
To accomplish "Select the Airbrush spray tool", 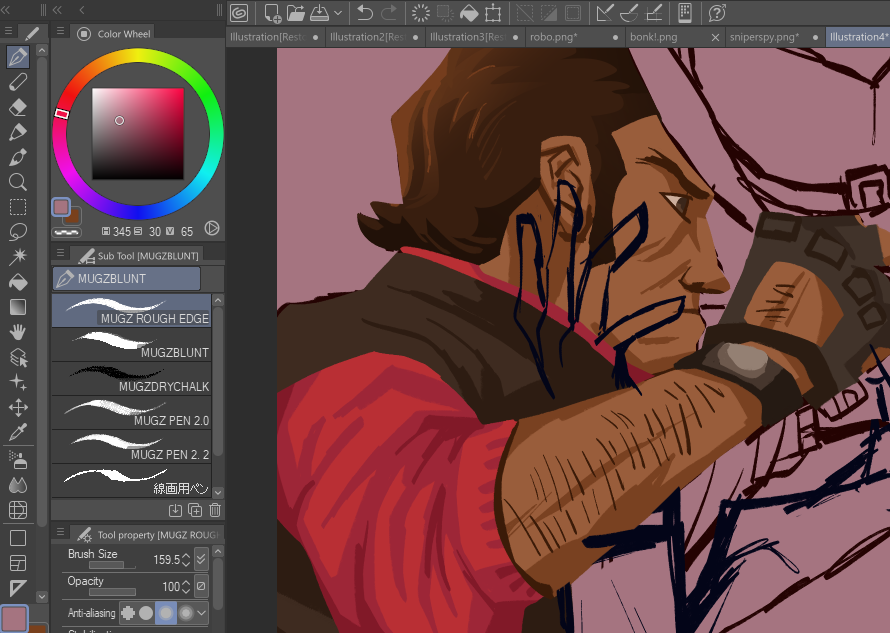I will [x=18, y=460].
